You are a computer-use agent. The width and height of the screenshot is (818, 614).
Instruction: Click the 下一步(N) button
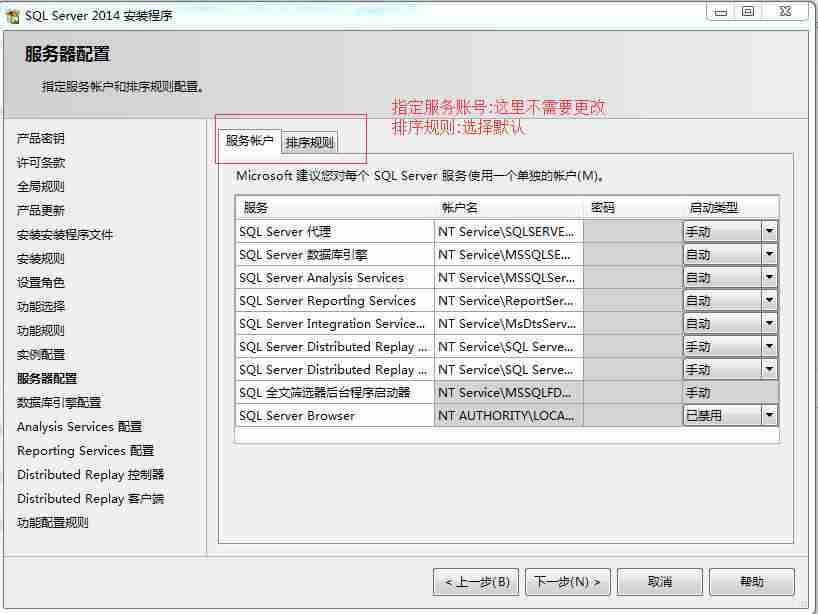(x=568, y=581)
